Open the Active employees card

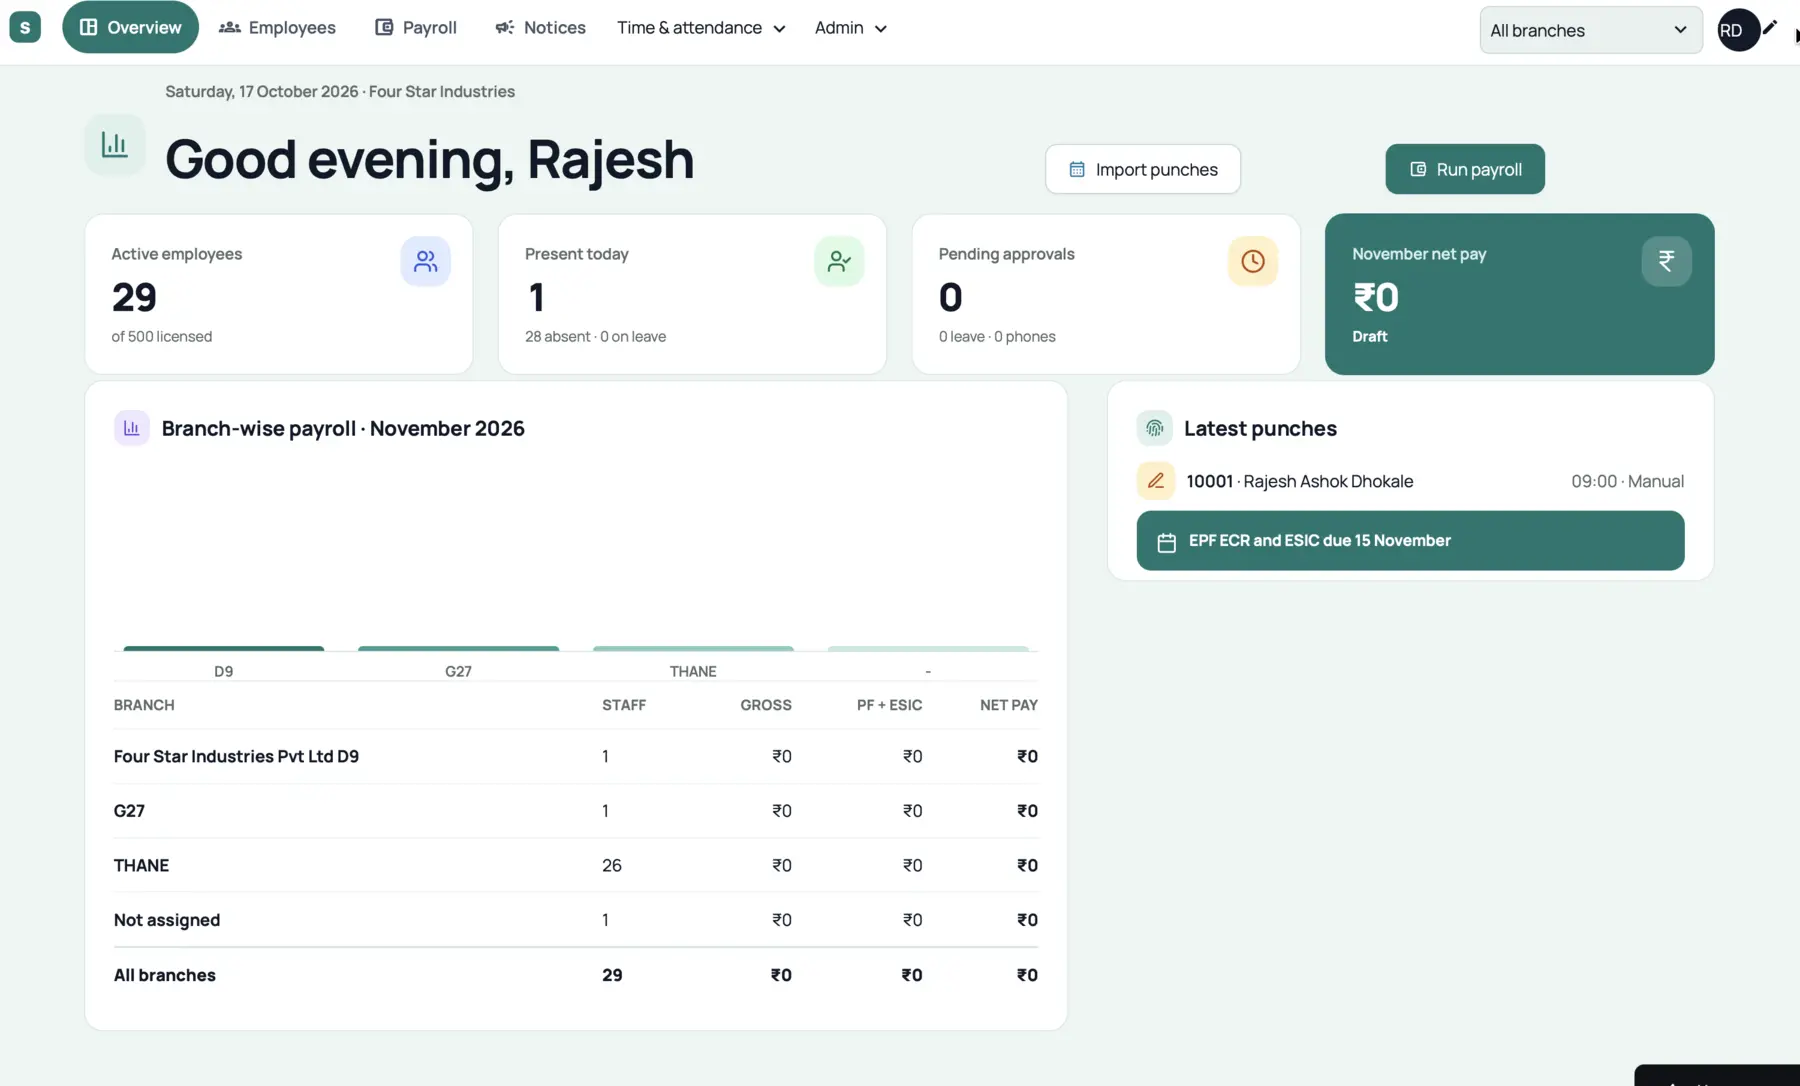279,294
